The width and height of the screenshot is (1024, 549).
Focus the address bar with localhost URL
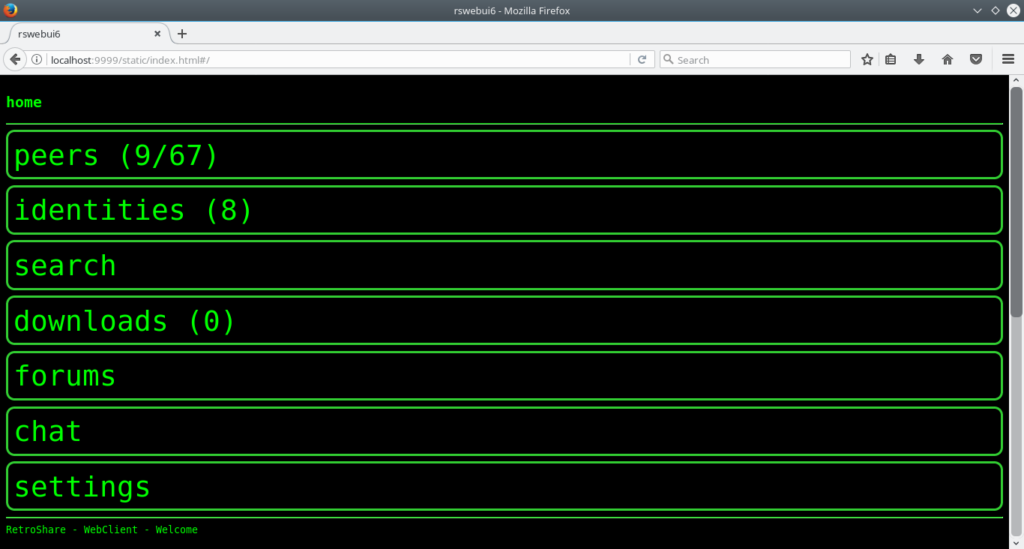point(338,59)
